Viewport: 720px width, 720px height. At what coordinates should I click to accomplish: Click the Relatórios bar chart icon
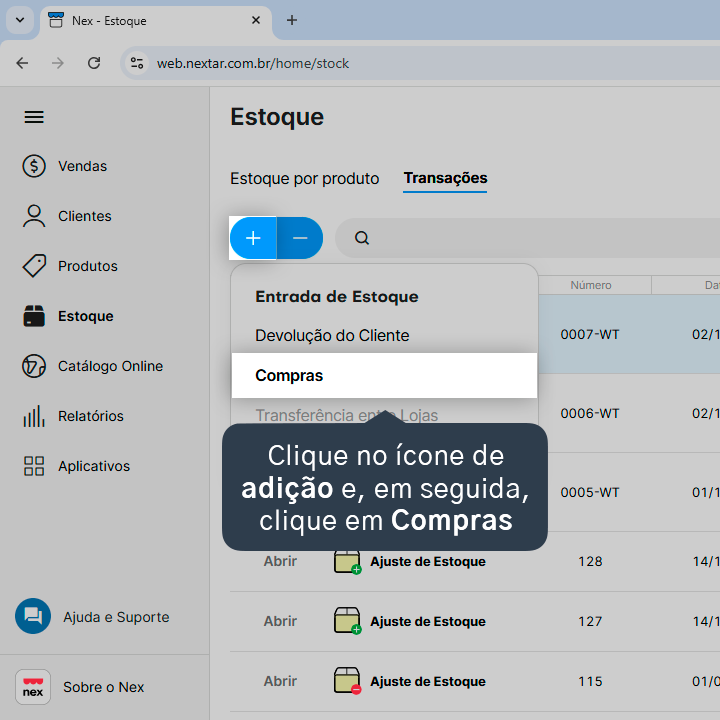pyautogui.click(x=34, y=416)
